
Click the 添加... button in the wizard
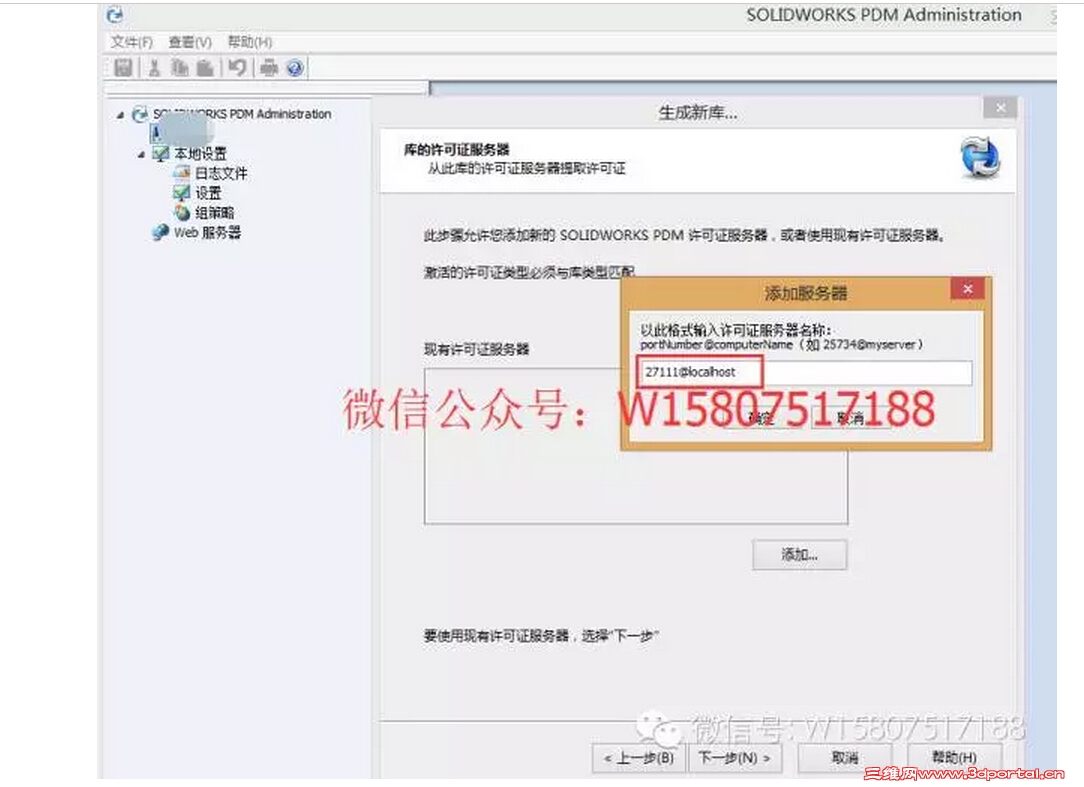tap(800, 555)
